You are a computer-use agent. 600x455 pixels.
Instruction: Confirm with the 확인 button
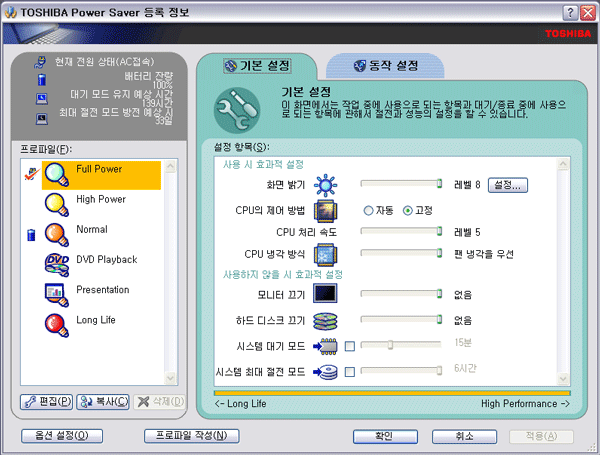tap(385, 436)
